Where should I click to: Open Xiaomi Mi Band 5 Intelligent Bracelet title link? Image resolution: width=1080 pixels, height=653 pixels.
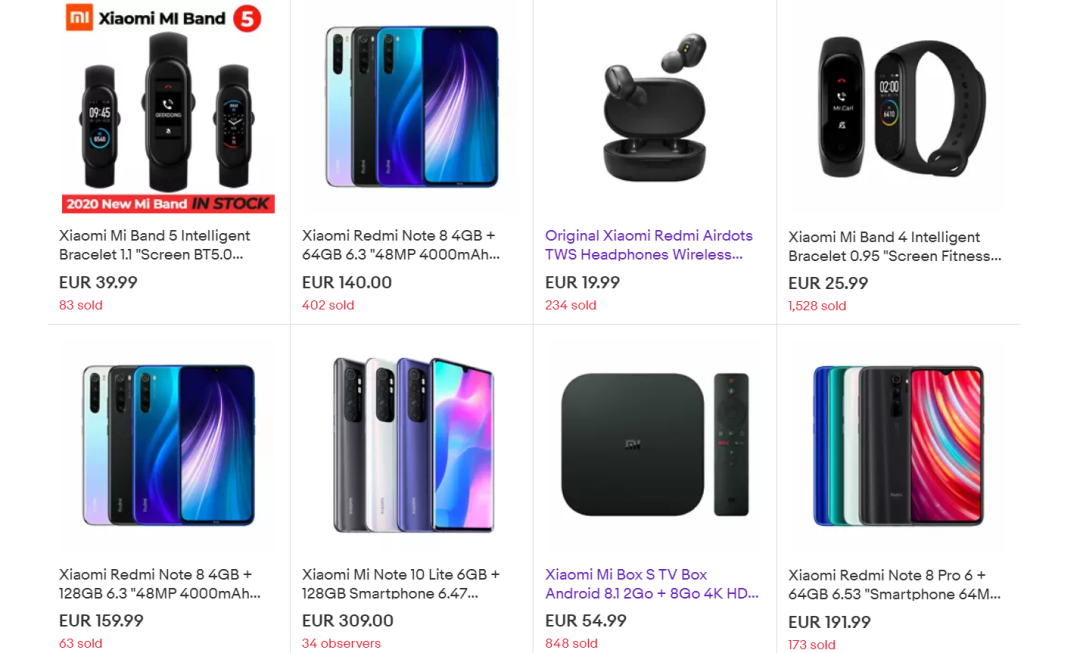155,245
